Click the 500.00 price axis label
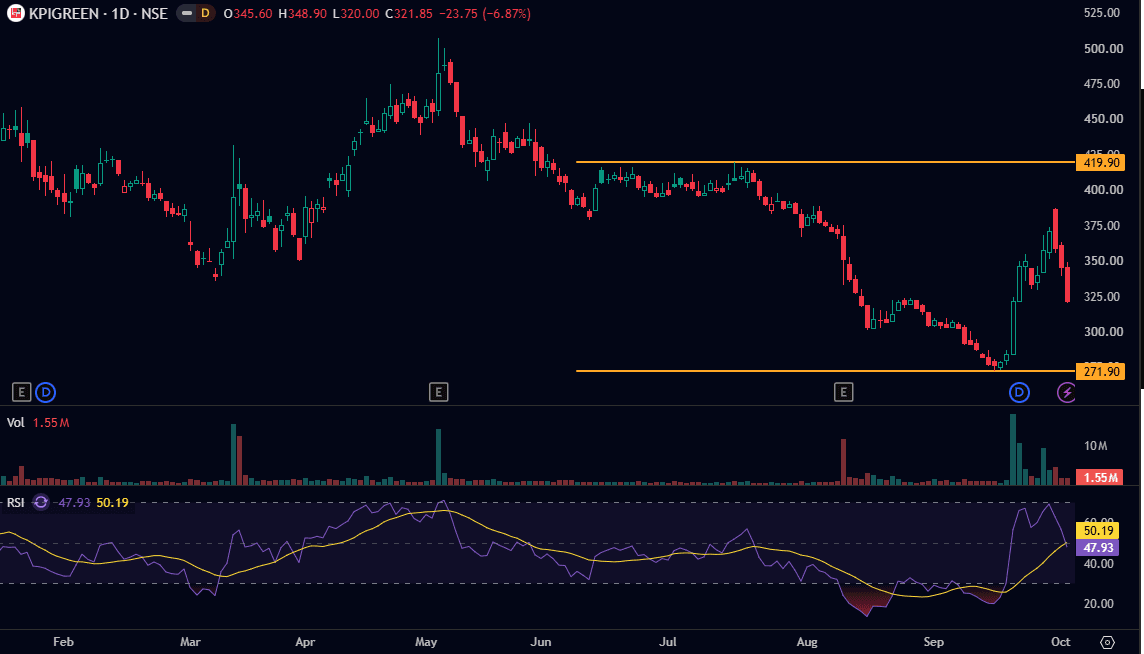The width and height of the screenshot is (1144, 654). click(x=1103, y=49)
